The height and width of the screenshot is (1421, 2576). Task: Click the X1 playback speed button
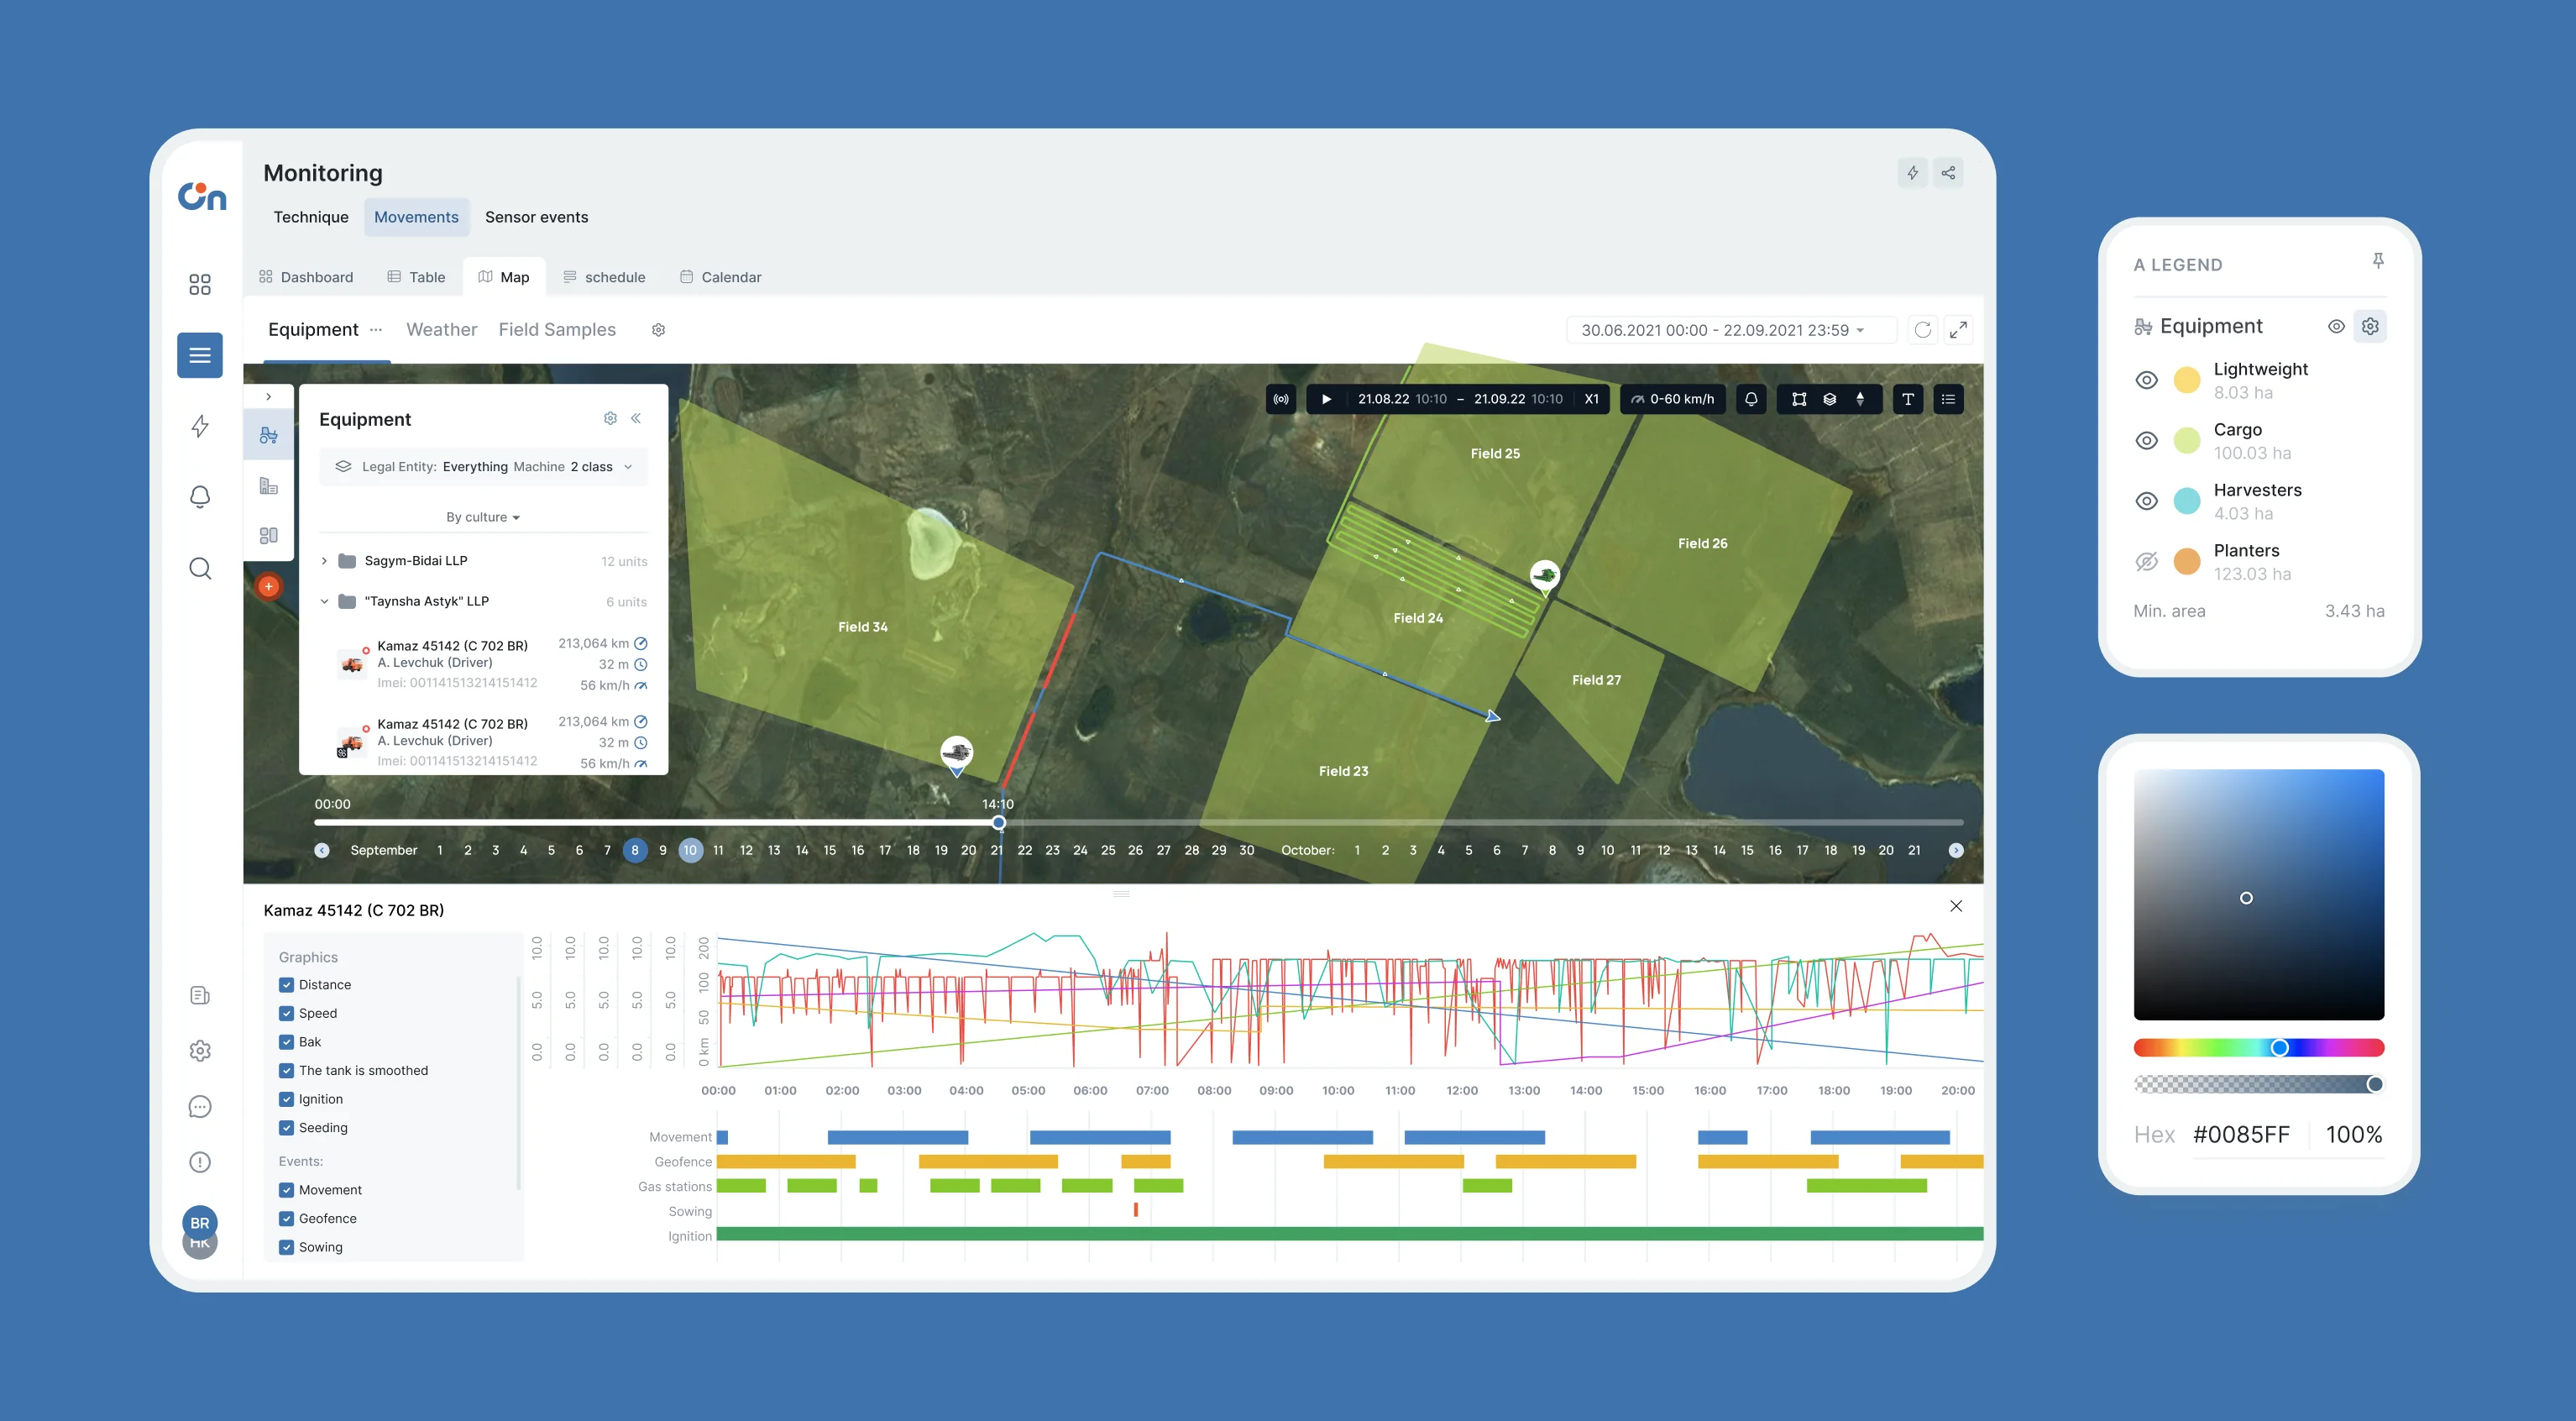click(x=1591, y=399)
